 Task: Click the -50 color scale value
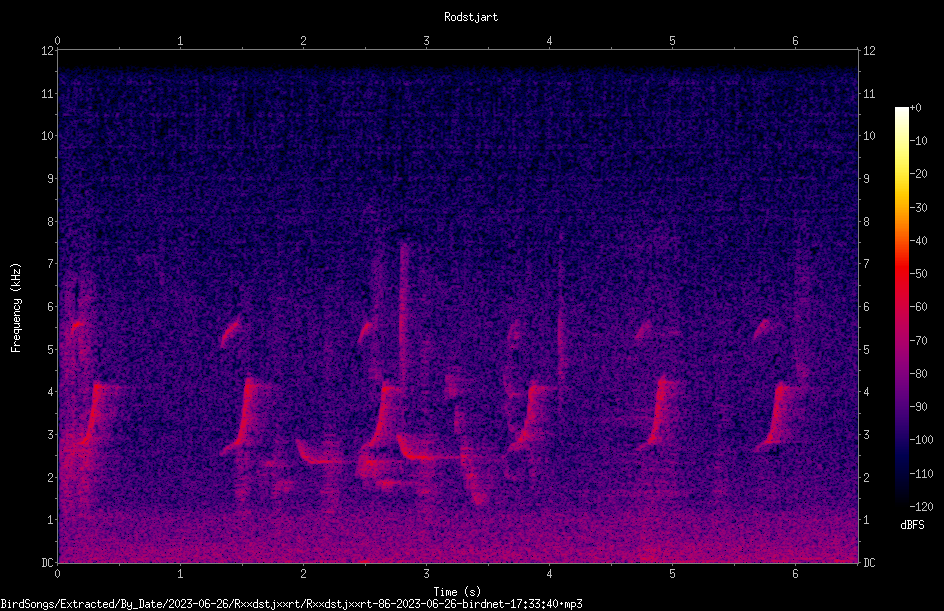coord(919,274)
